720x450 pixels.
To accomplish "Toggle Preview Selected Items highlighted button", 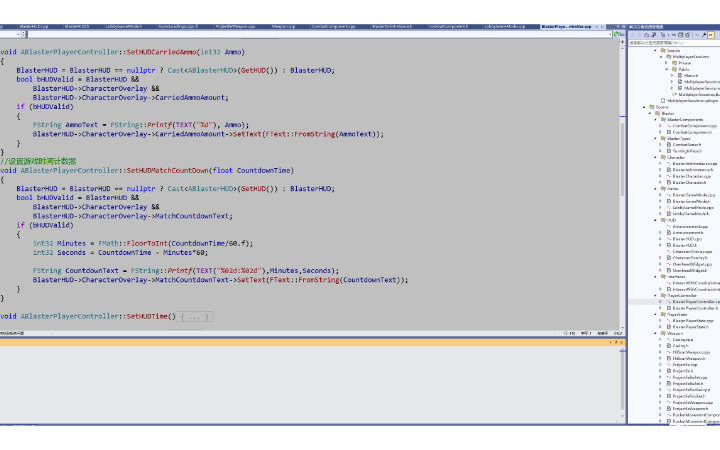I will [x=711, y=35].
